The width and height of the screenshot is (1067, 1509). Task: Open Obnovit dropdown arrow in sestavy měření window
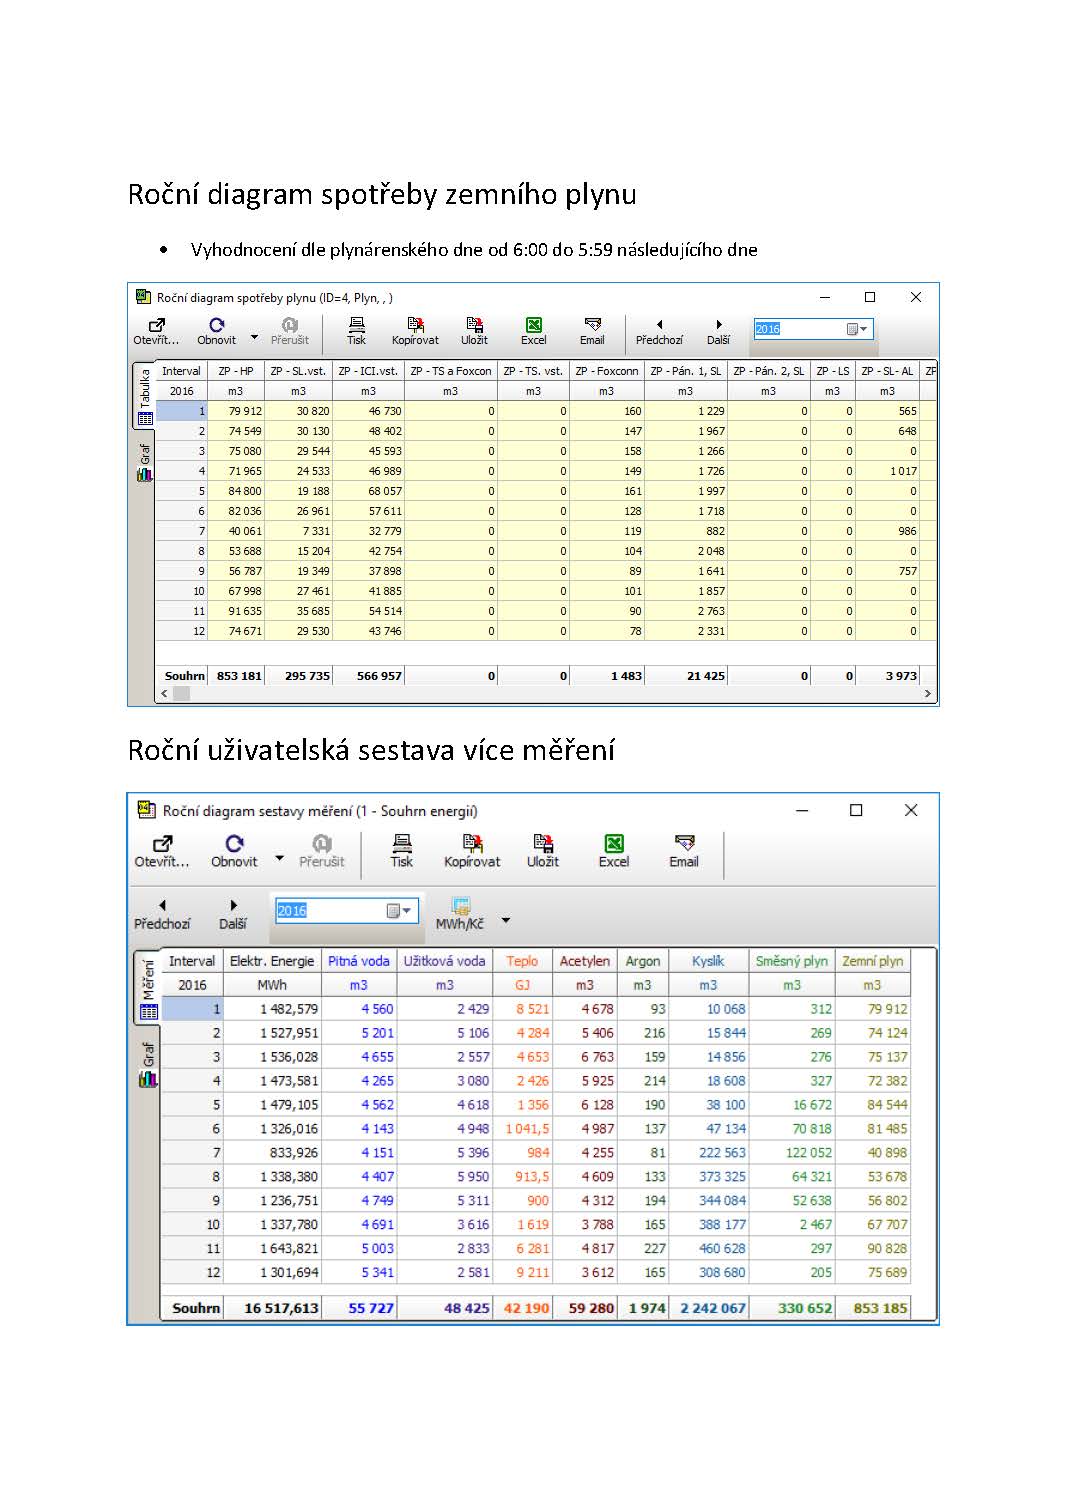click(x=280, y=858)
